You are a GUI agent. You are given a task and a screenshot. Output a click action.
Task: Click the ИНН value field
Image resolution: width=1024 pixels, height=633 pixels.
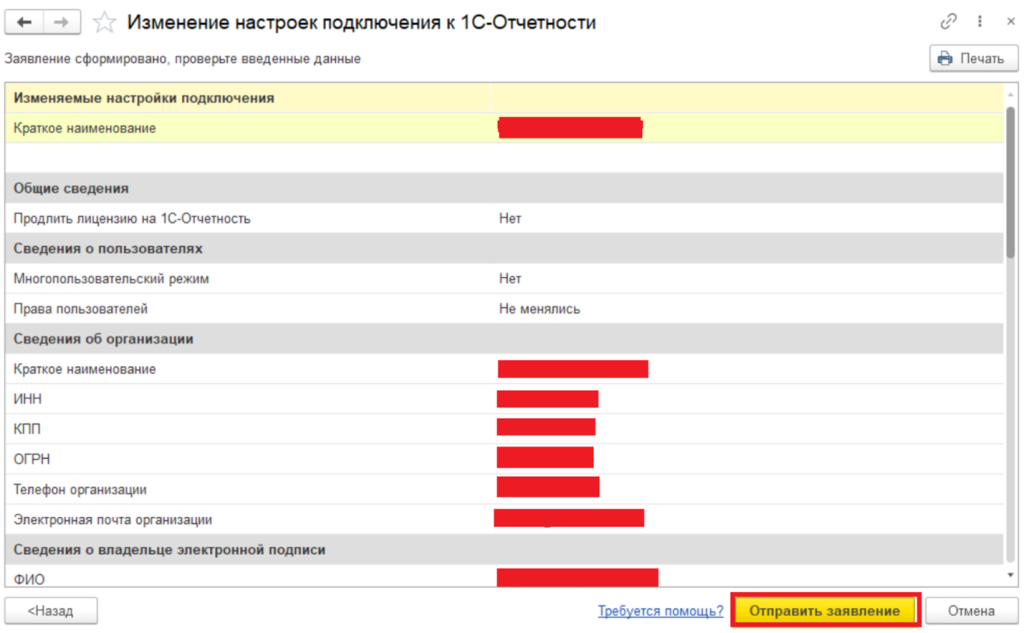point(545,399)
